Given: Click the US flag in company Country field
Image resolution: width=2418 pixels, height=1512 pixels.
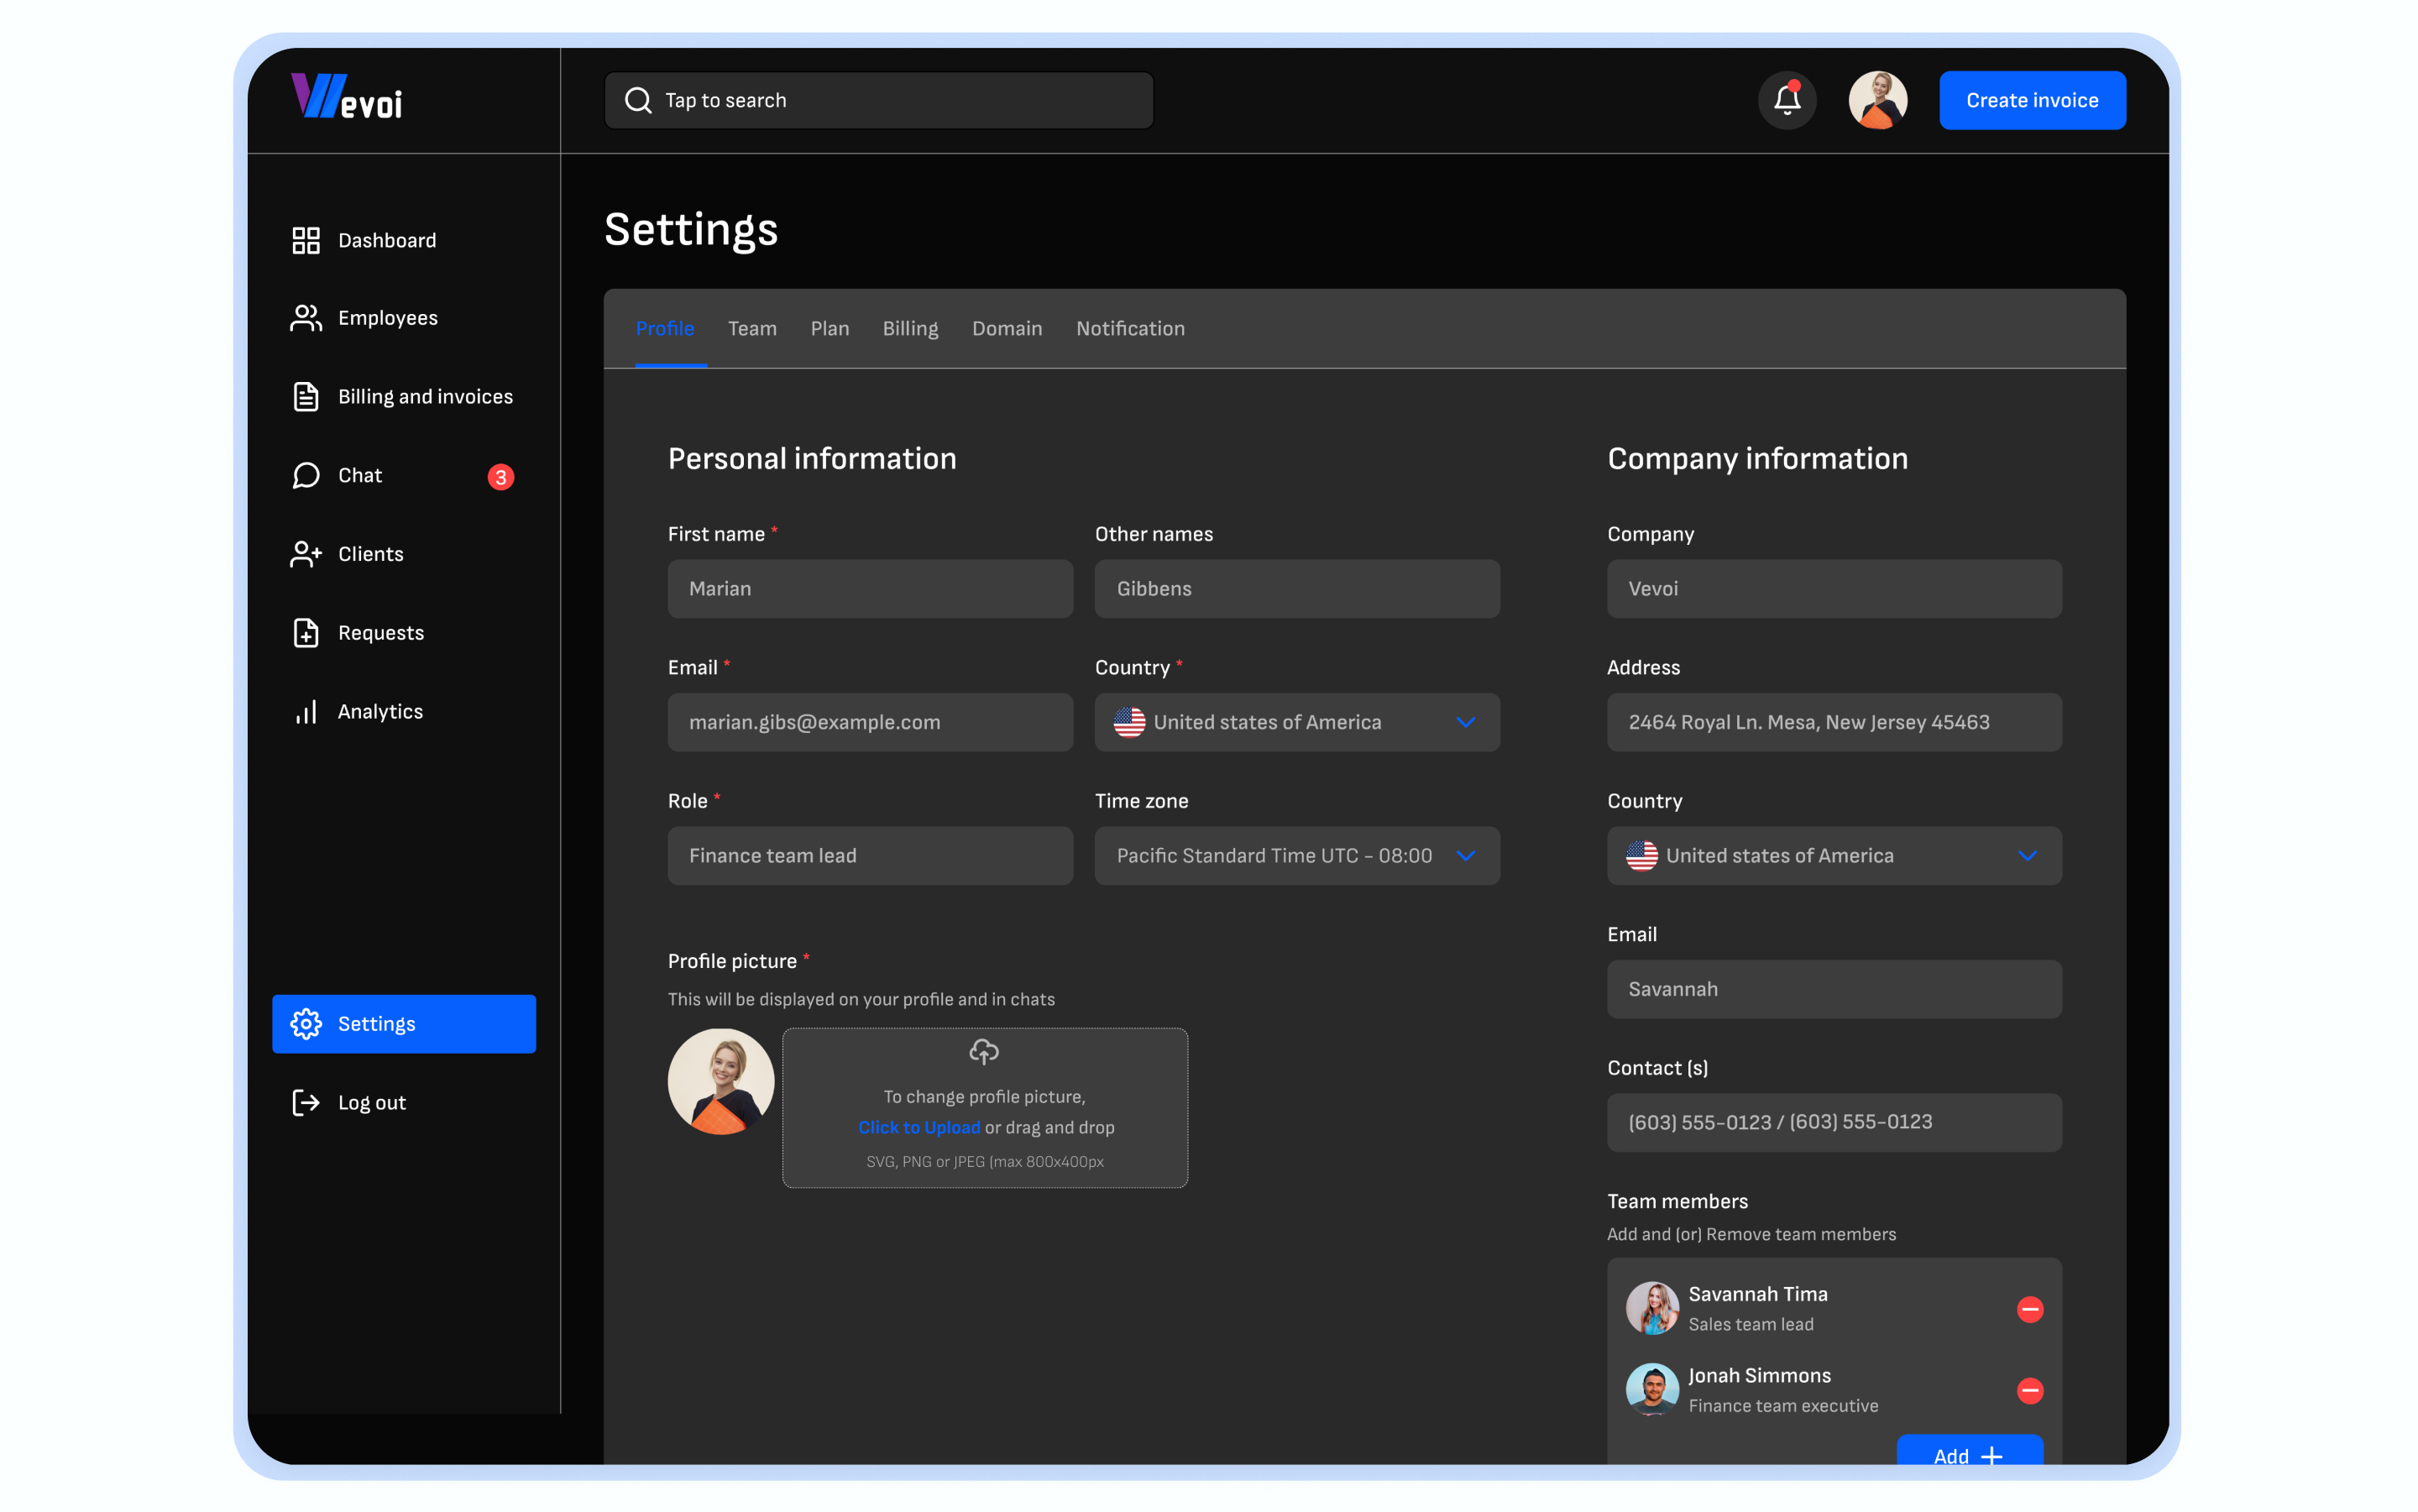Looking at the screenshot, I should click(x=1641, y=856).
